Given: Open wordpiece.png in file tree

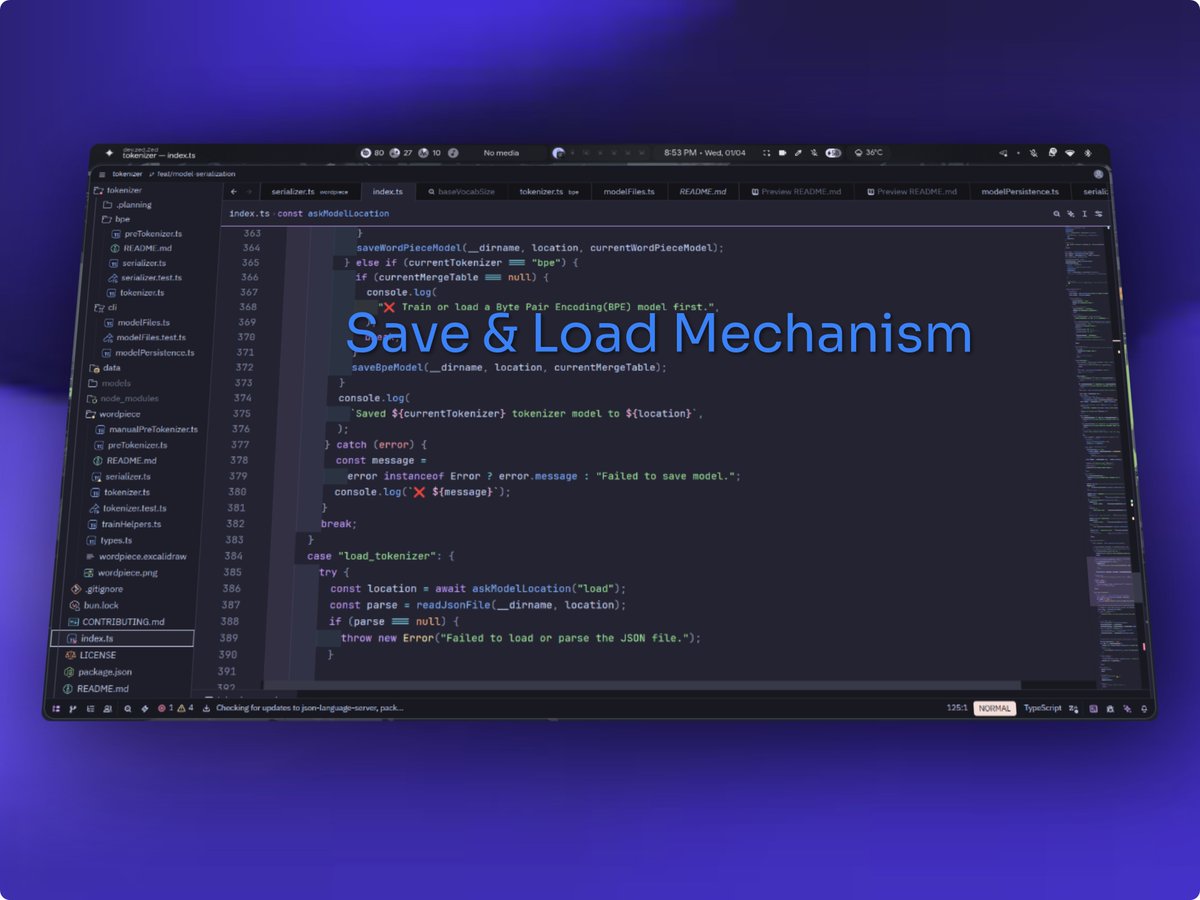Looking at the screenshot, I should (120, 573).
